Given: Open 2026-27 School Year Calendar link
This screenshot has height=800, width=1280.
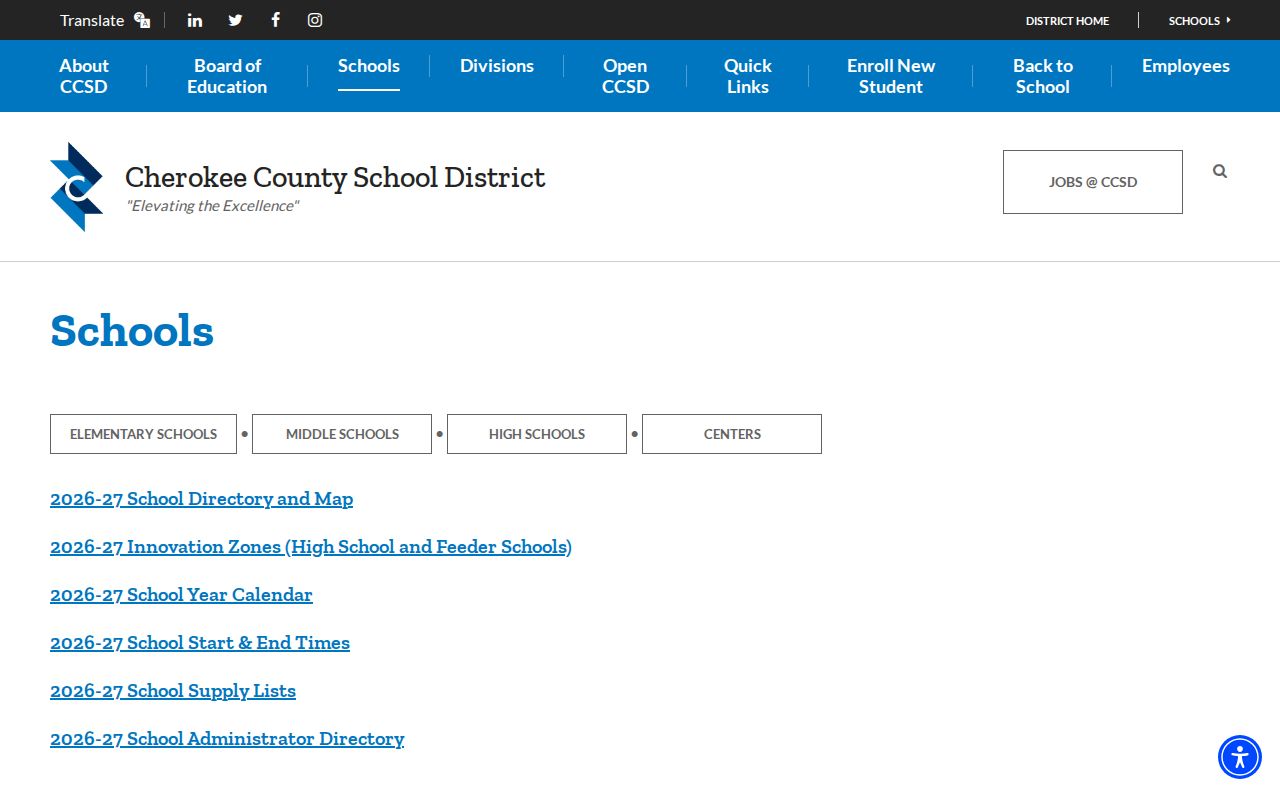Looking at the screenshot, I should click(x=181, y=595).
